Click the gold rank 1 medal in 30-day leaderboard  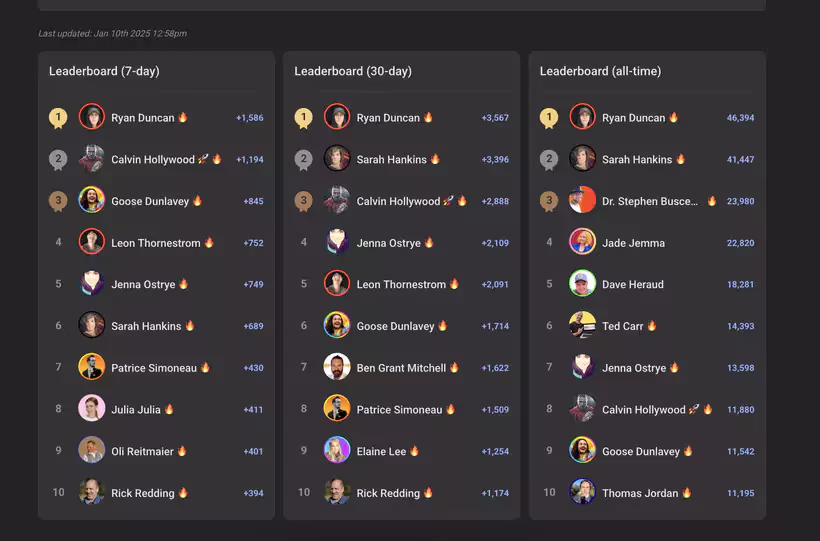tap(303, 118)
